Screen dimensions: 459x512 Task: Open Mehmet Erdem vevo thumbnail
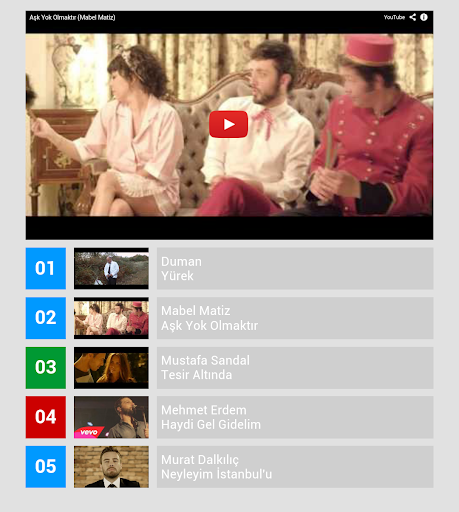pos(111,417)
